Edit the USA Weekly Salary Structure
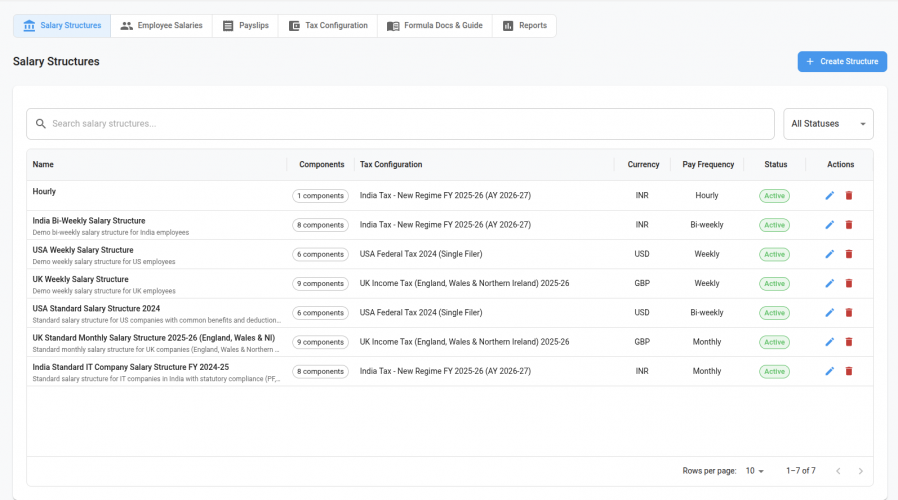Image resolution: width=898 pixels, height=500 pixels. [x=829, y=254]
